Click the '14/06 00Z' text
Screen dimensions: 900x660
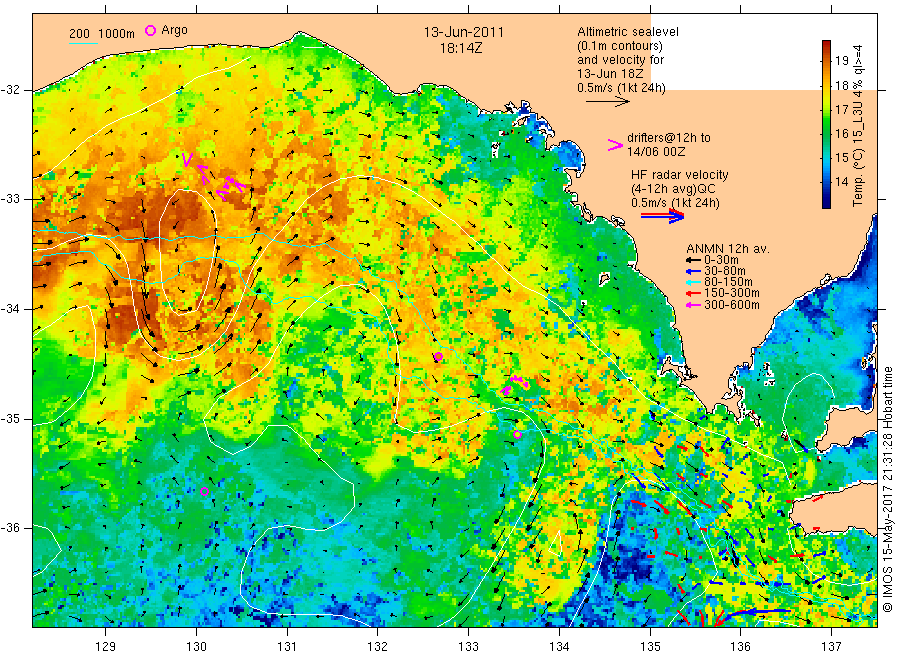(655, 152)
